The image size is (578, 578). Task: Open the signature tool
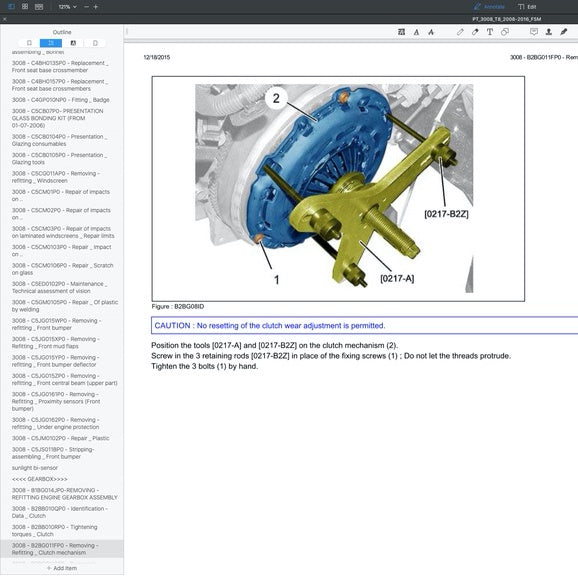[564, 32]
